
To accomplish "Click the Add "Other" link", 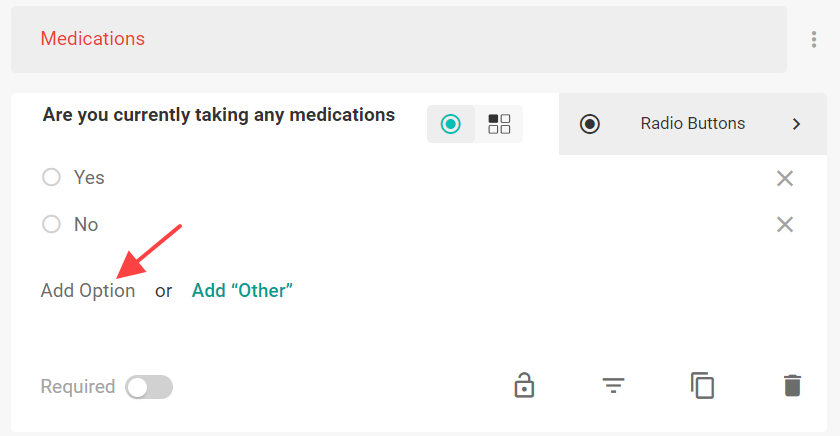I will 242,291.
